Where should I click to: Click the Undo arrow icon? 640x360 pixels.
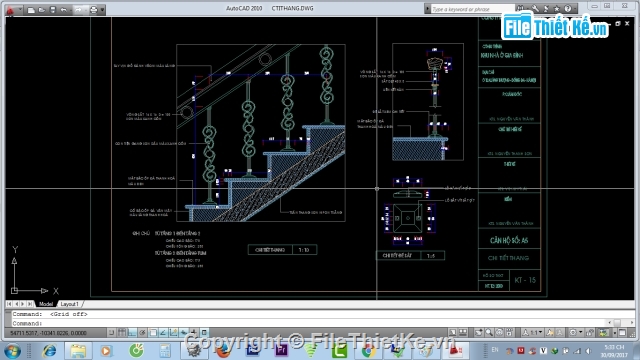pyautogui.click(x=64, y=10)
